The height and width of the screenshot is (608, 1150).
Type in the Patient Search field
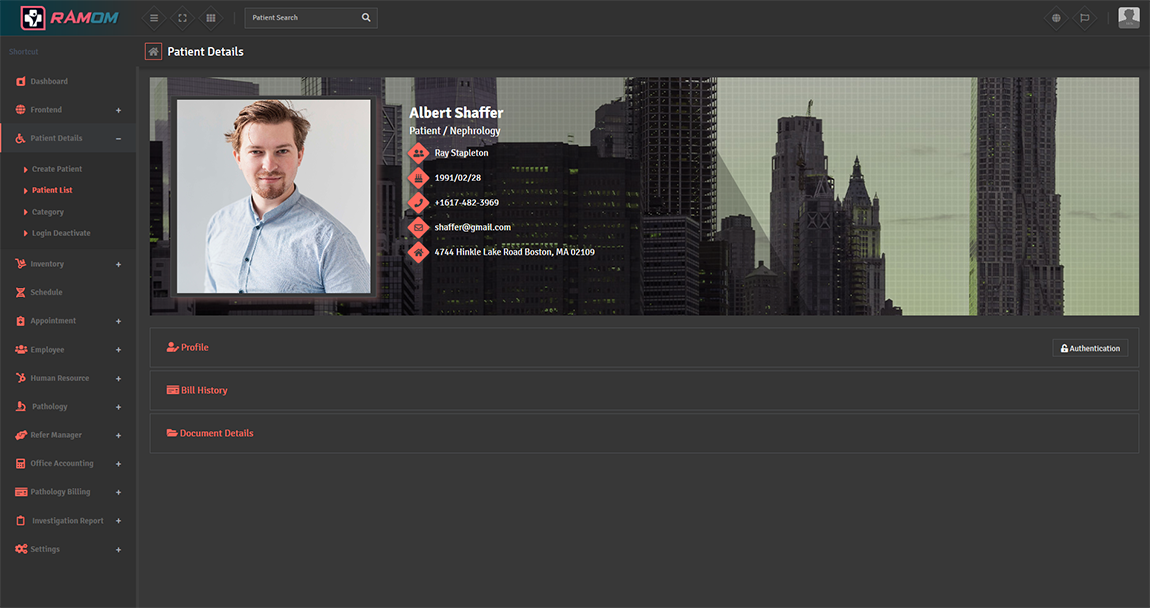[x=300, y=18]
